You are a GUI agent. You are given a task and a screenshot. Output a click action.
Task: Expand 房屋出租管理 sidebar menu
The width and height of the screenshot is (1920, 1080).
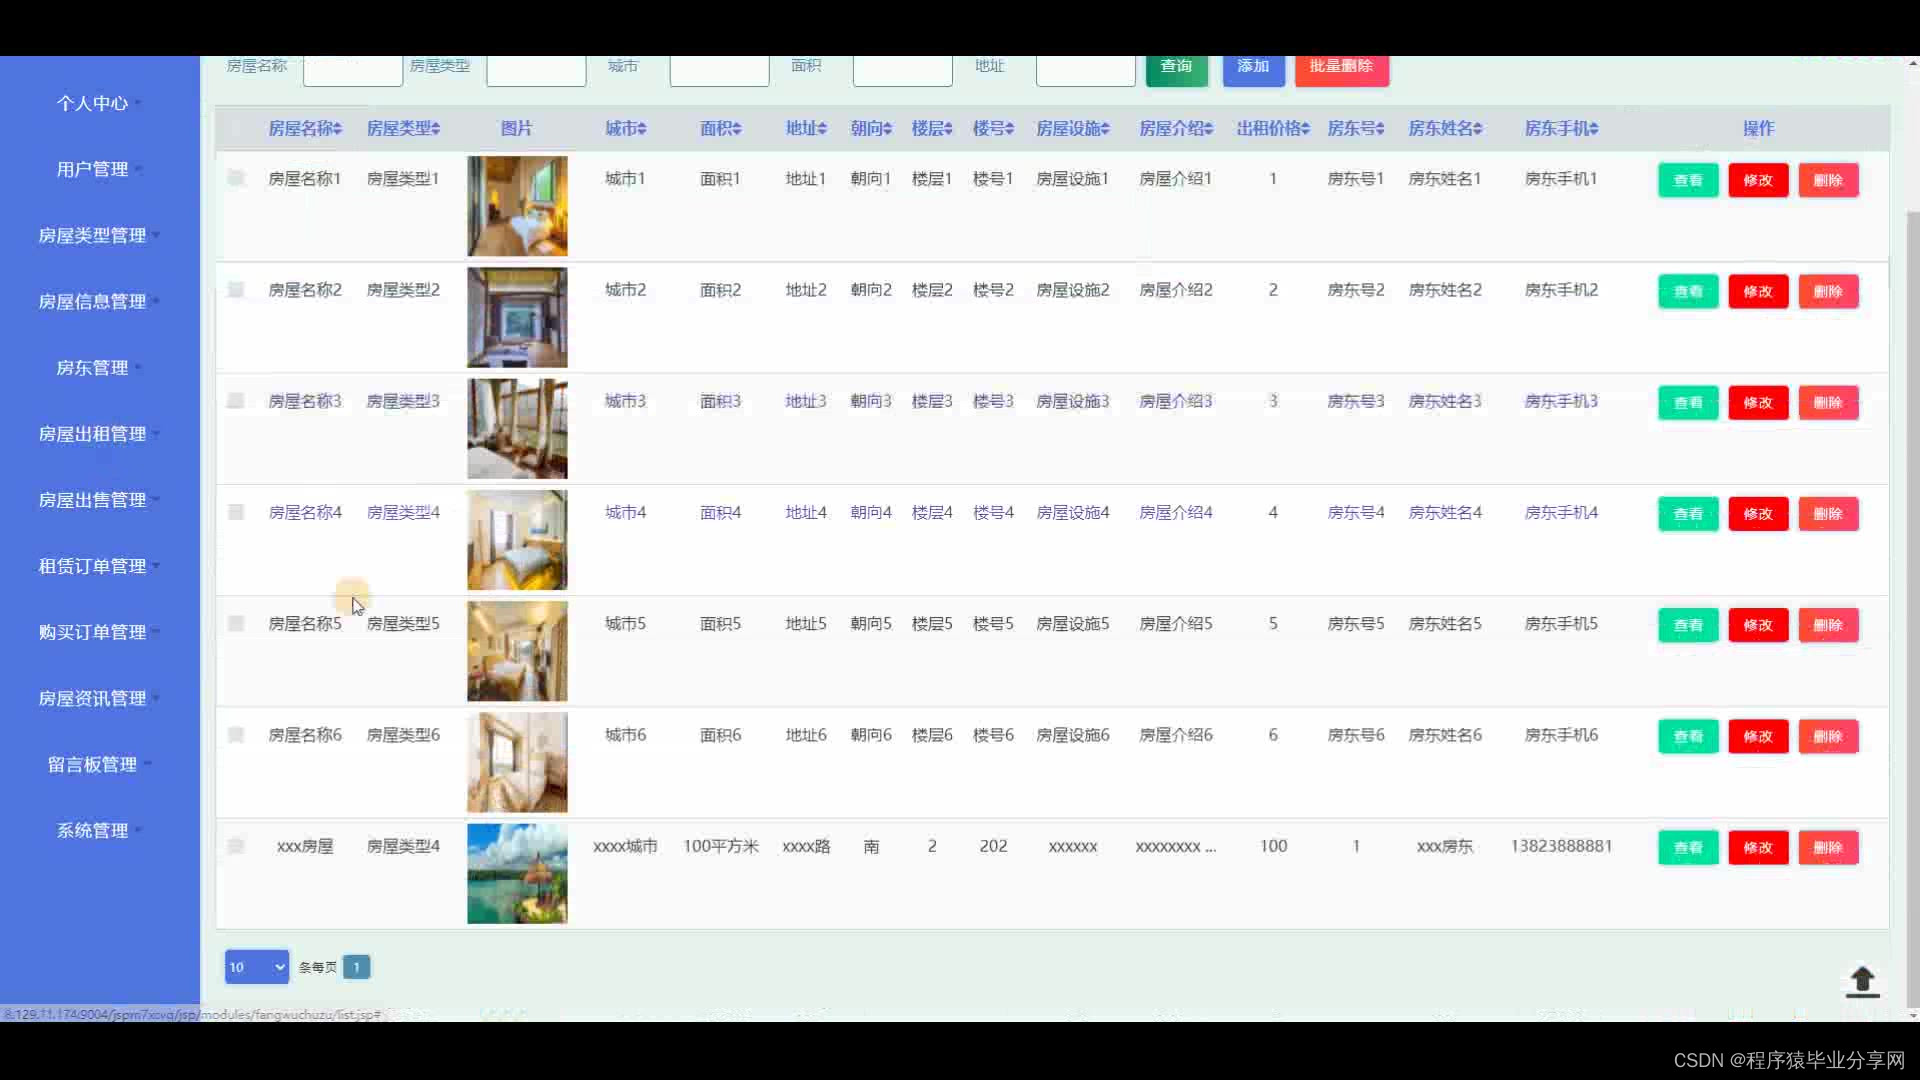click(92, 434)
